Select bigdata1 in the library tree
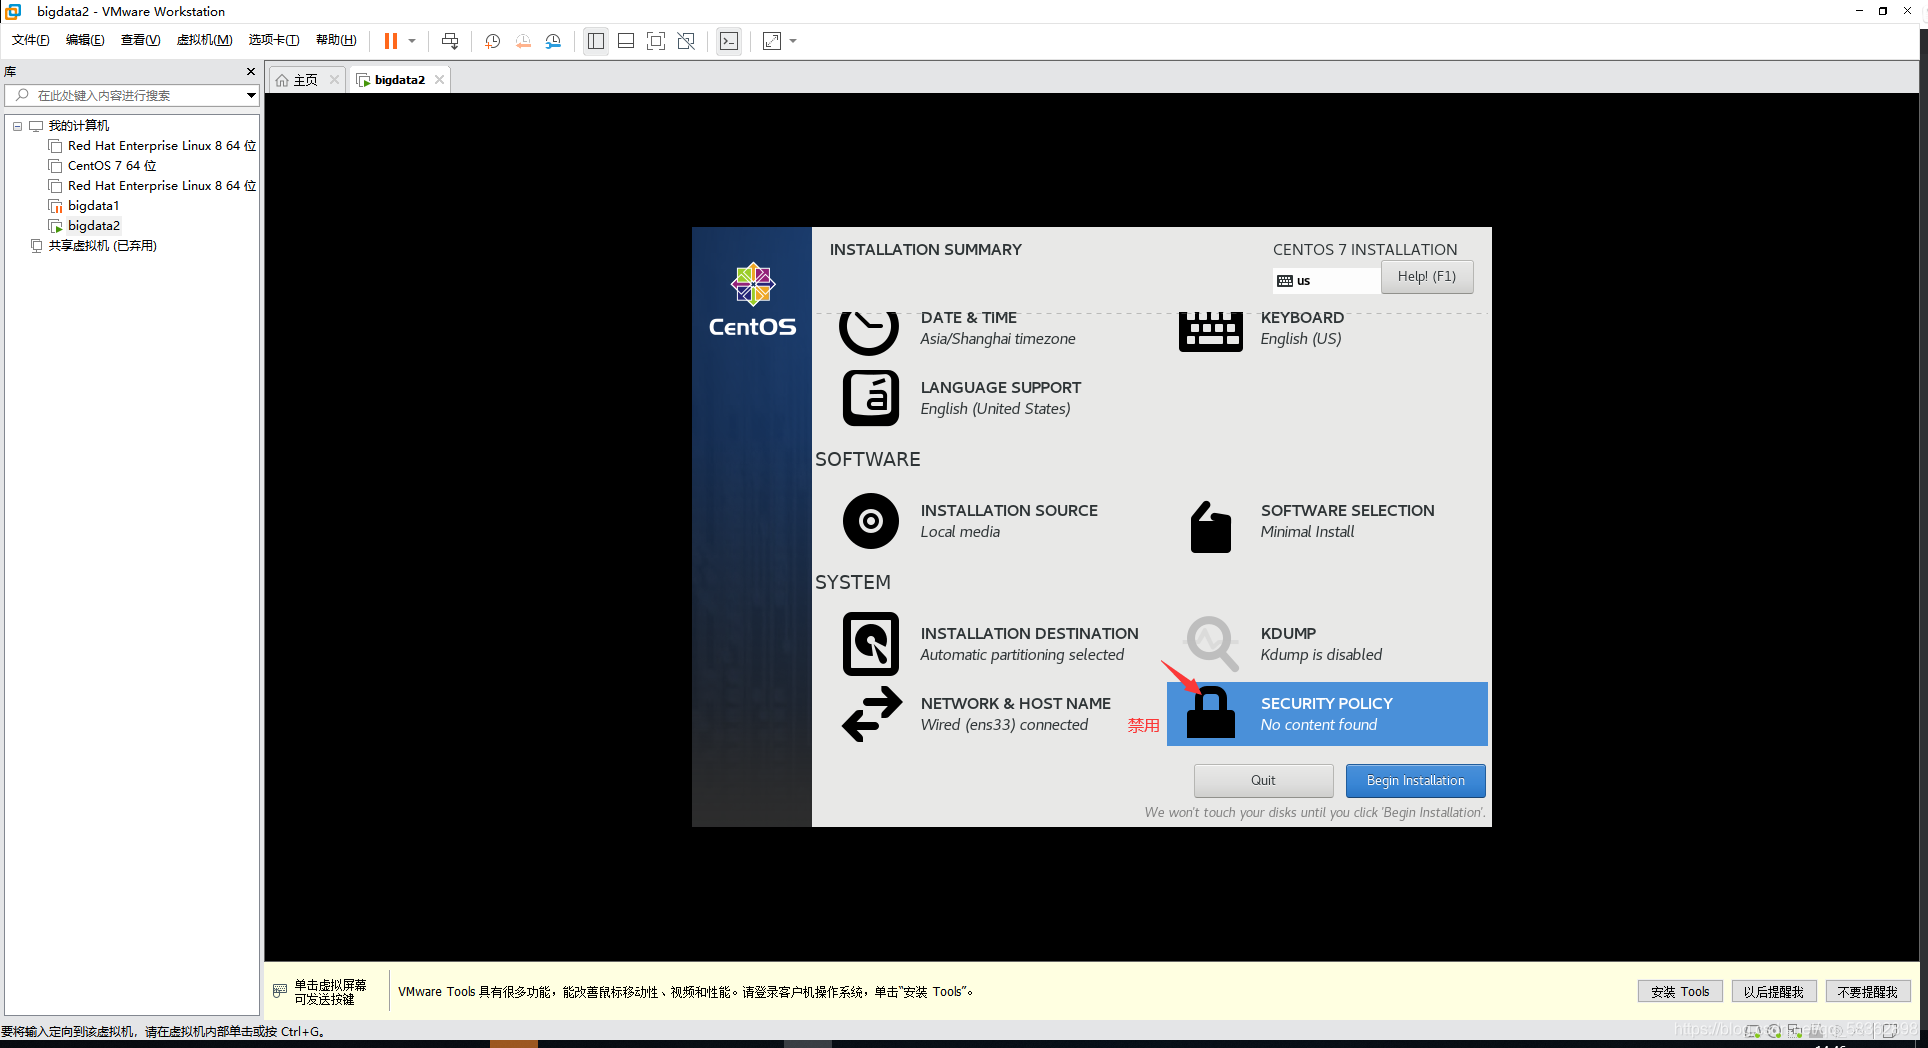Screen dimensions: 1928x1048 [x=84, y=206]
